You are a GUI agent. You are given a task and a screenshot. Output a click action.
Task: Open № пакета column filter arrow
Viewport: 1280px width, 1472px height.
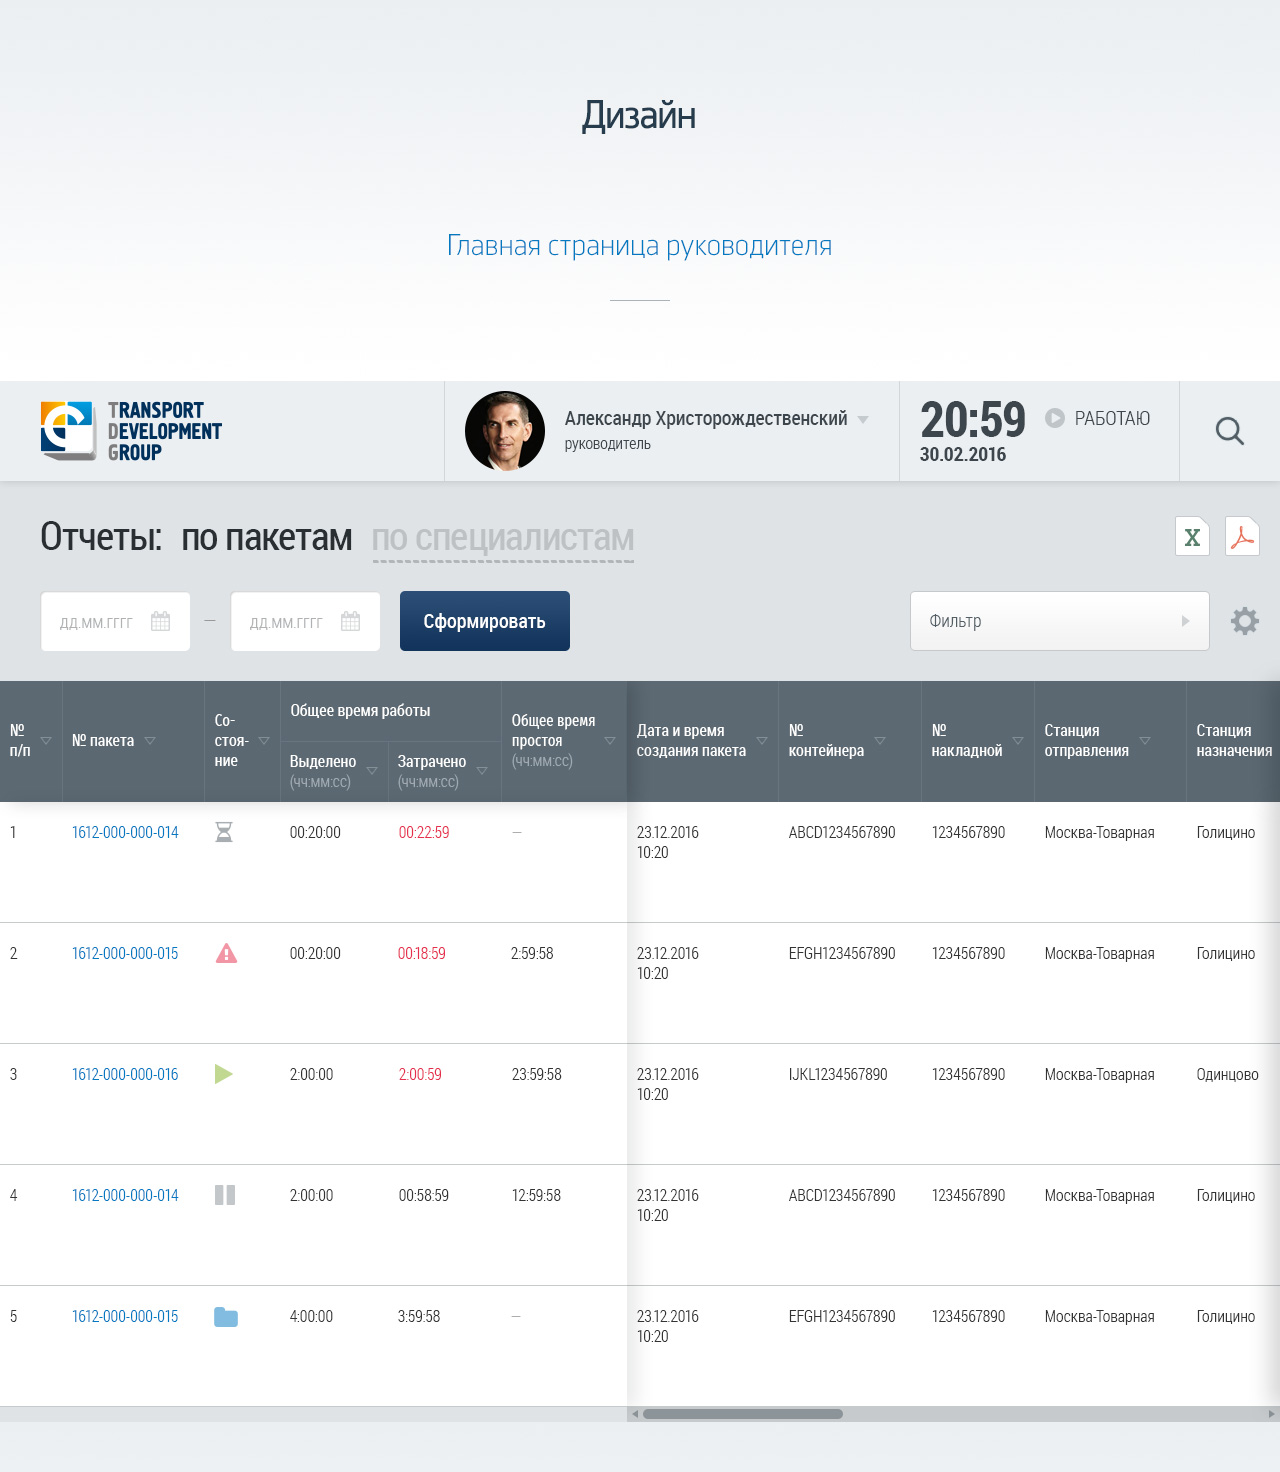coord(150,741)
